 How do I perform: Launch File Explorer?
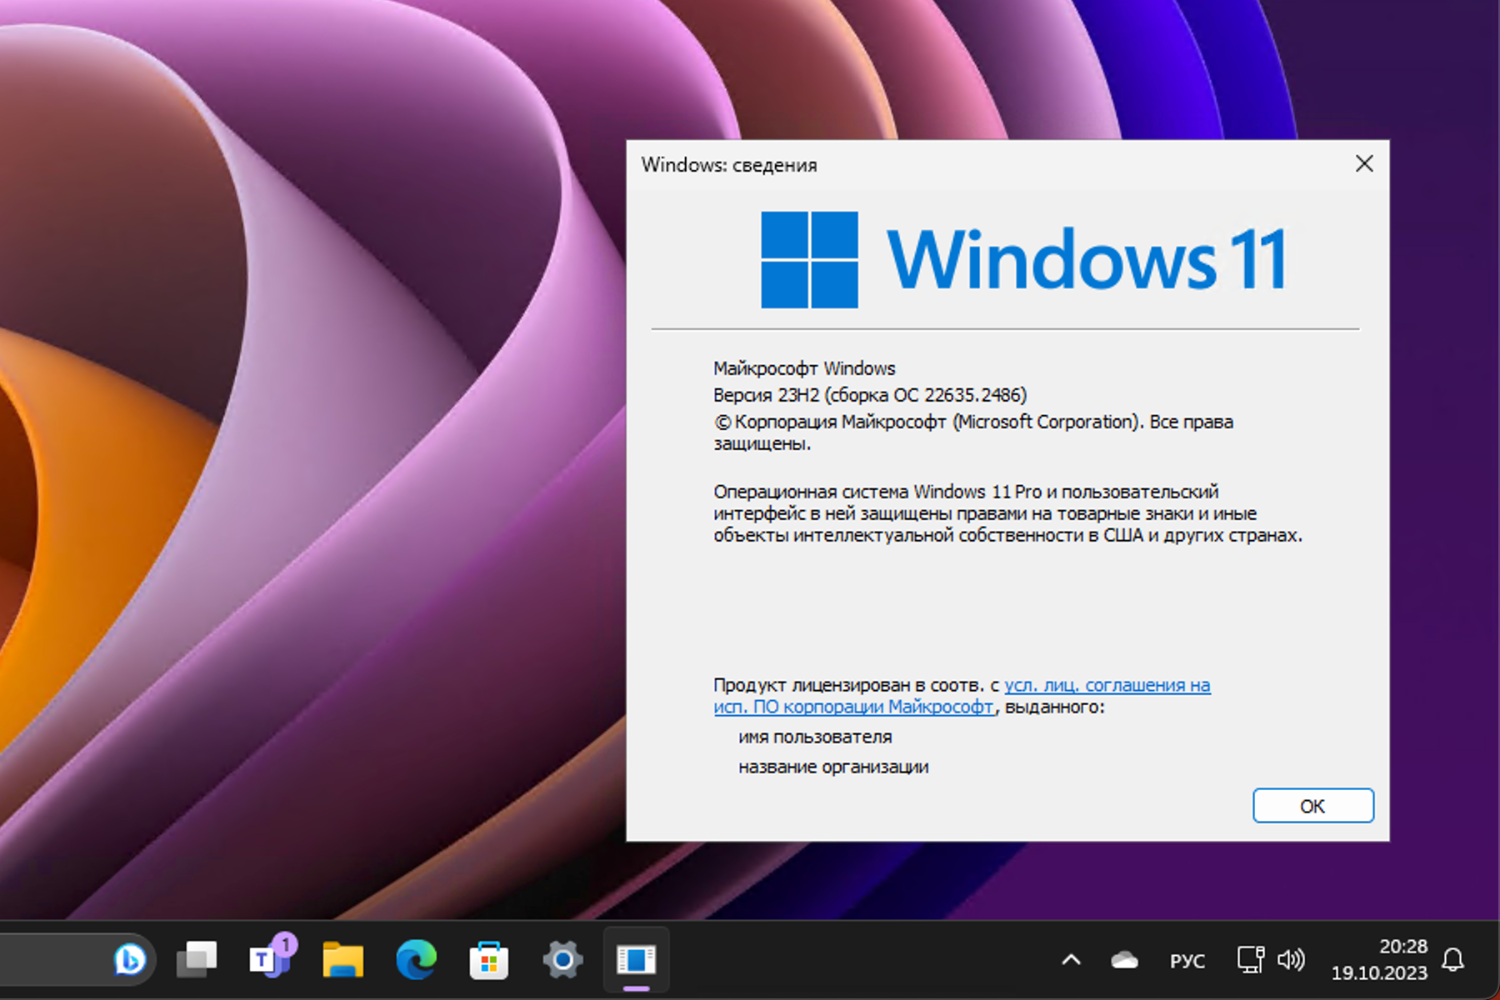pos(341,958)
